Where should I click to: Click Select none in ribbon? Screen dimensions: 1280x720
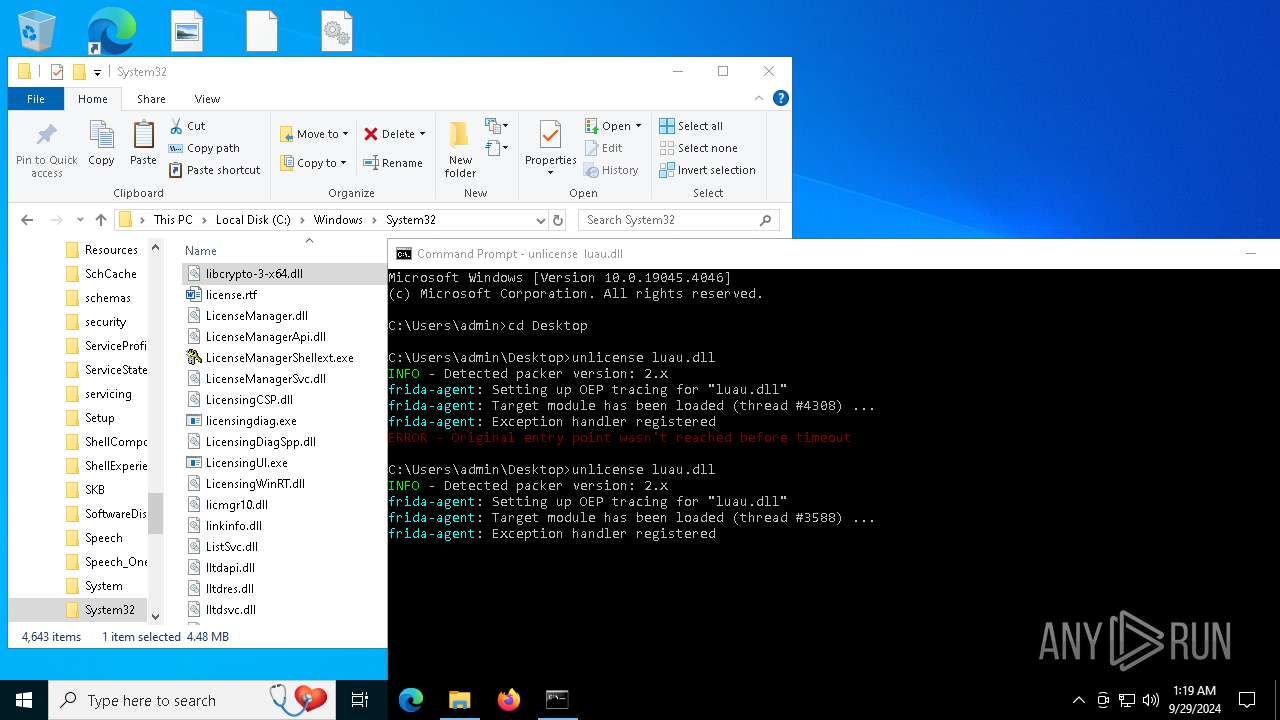(x=698, y=148)
